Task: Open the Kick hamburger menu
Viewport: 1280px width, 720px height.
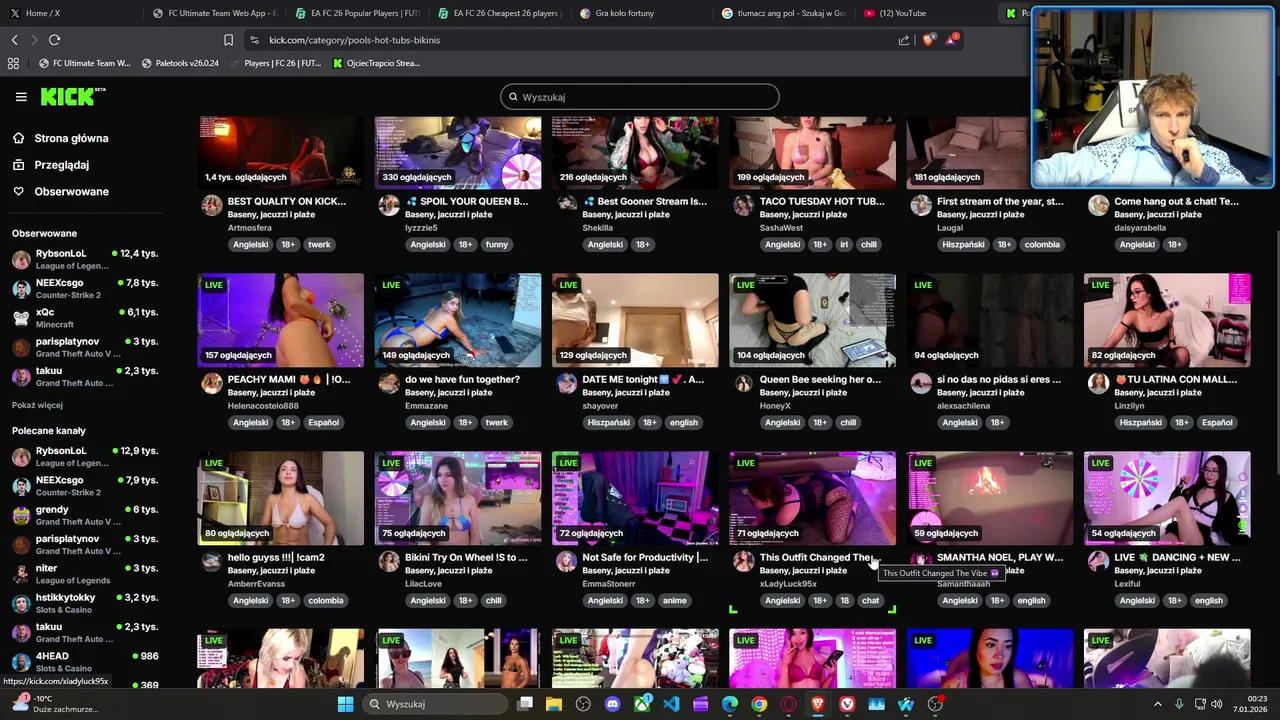Action: click(x=21, y=97)
